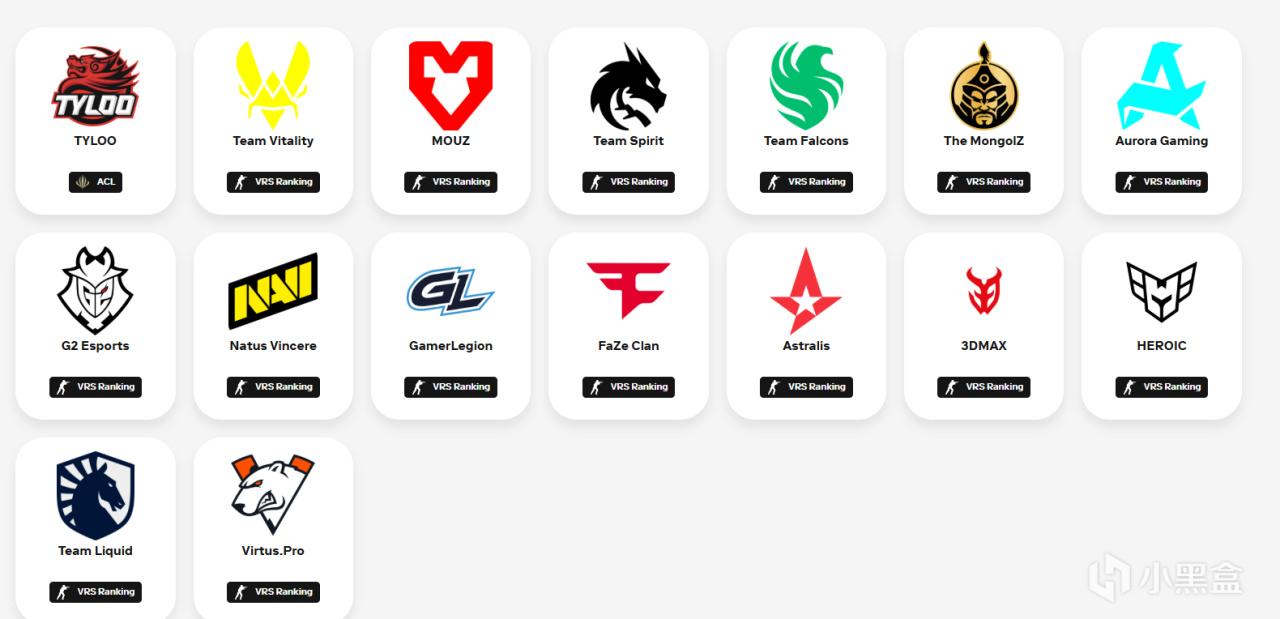Click VRS Ranking badge under Team Liquid
This screenshot has width=1280, height=619.
(95, 592)
